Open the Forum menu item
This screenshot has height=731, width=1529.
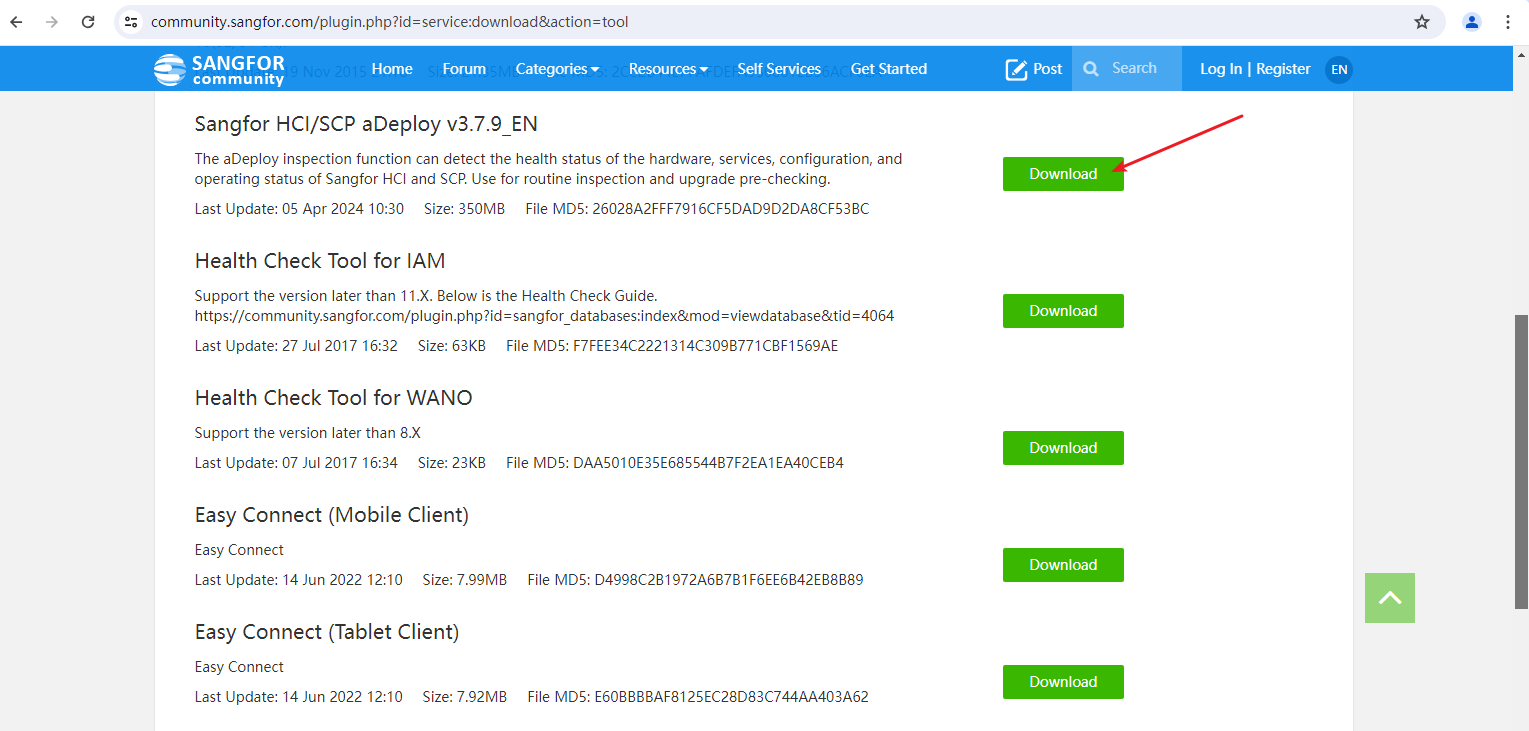tap(464, 69)
